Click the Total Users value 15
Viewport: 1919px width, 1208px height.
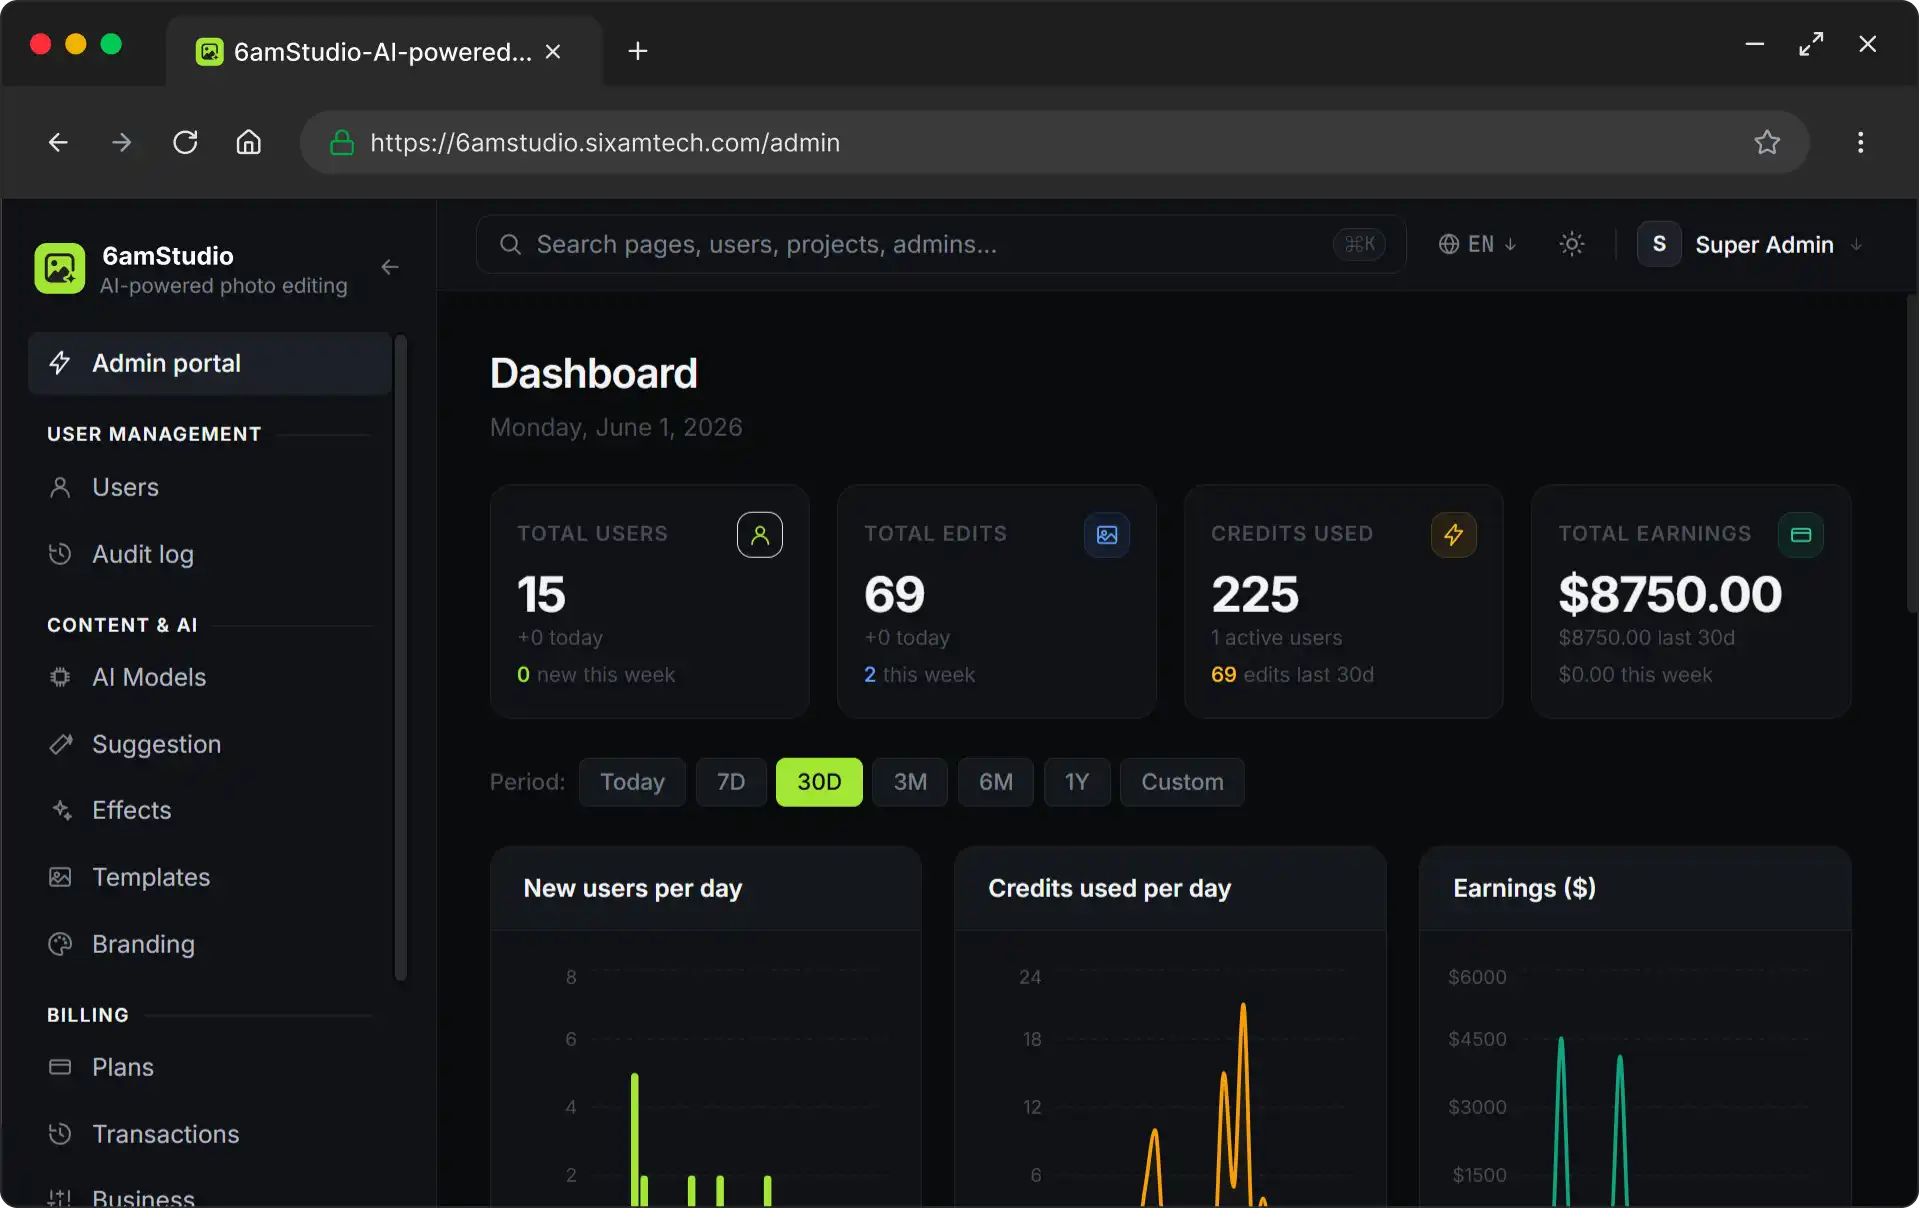click(541, 594)
